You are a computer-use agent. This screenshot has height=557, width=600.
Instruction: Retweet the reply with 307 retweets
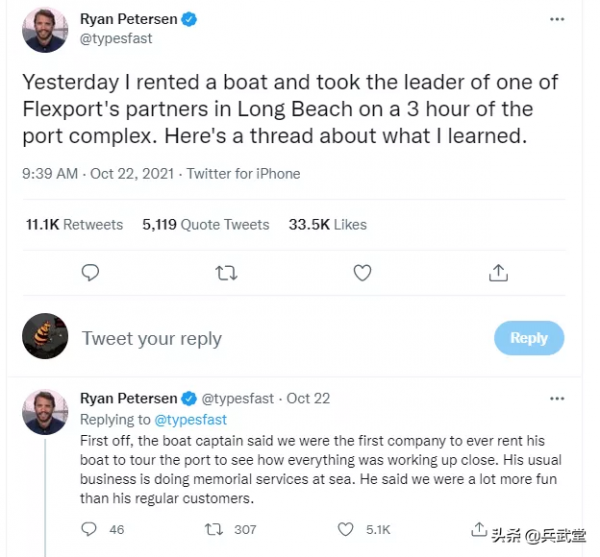coord(214,529)
